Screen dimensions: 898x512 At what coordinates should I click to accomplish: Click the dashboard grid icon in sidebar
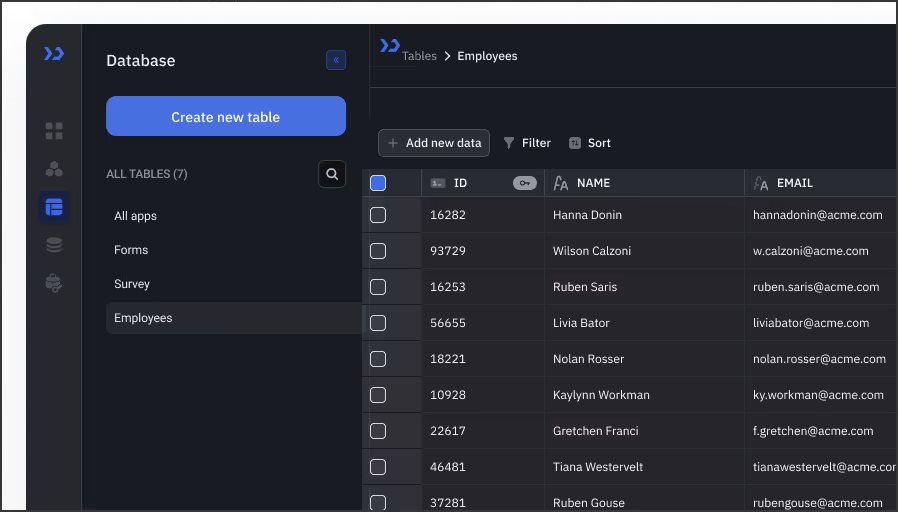point(54,131)
